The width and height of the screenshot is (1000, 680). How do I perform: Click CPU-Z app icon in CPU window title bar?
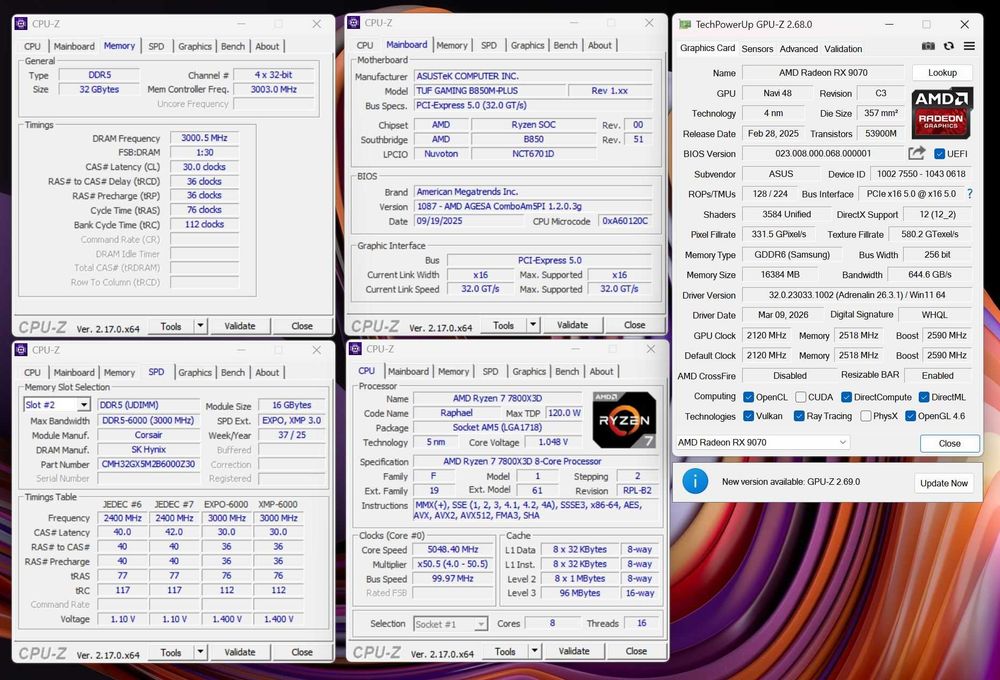pyautogui.click(x=355, y=348)
